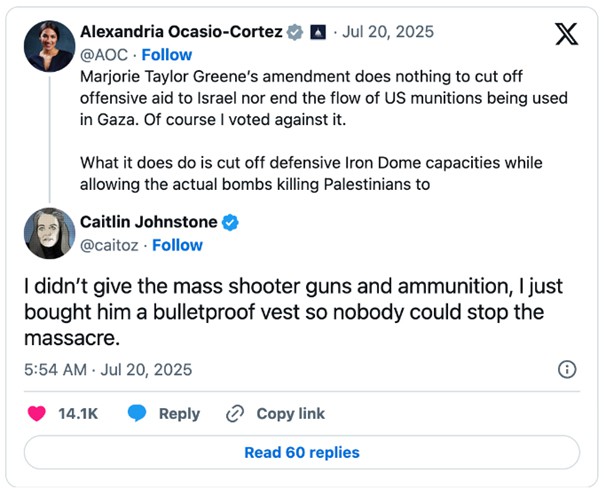The width and height of the screenshot is (606, 496).
Task: Open the tweet info circle icon
Action: tap(567, 370)
